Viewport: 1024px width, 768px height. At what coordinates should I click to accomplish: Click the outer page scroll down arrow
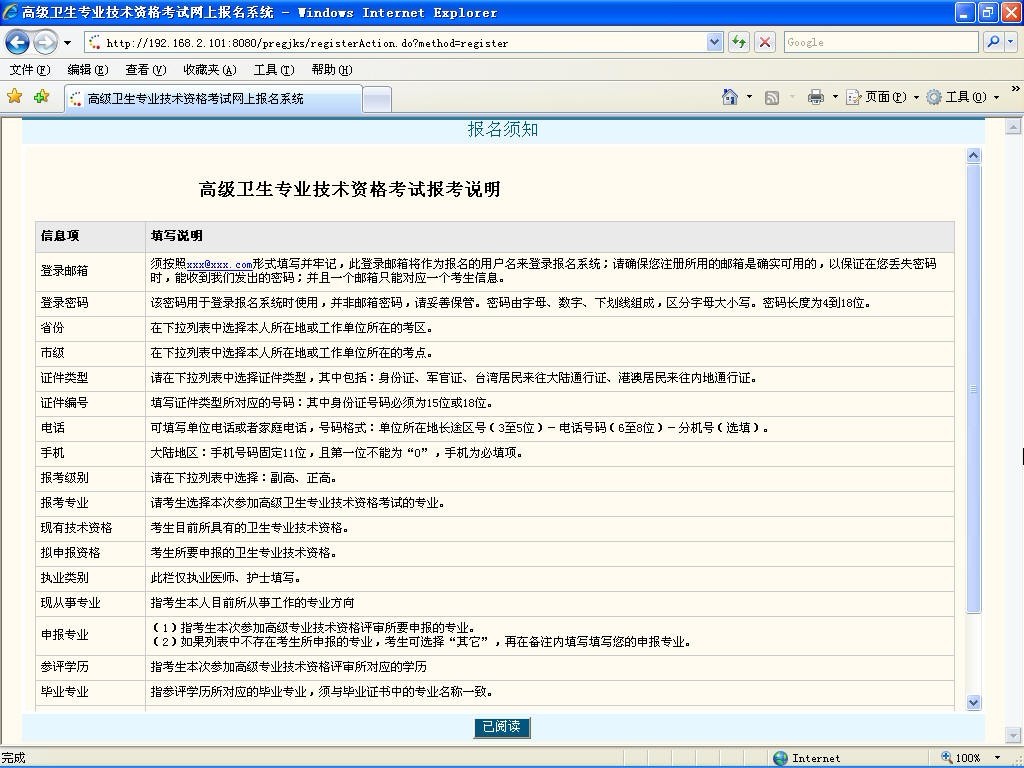tap(1013, 735)
